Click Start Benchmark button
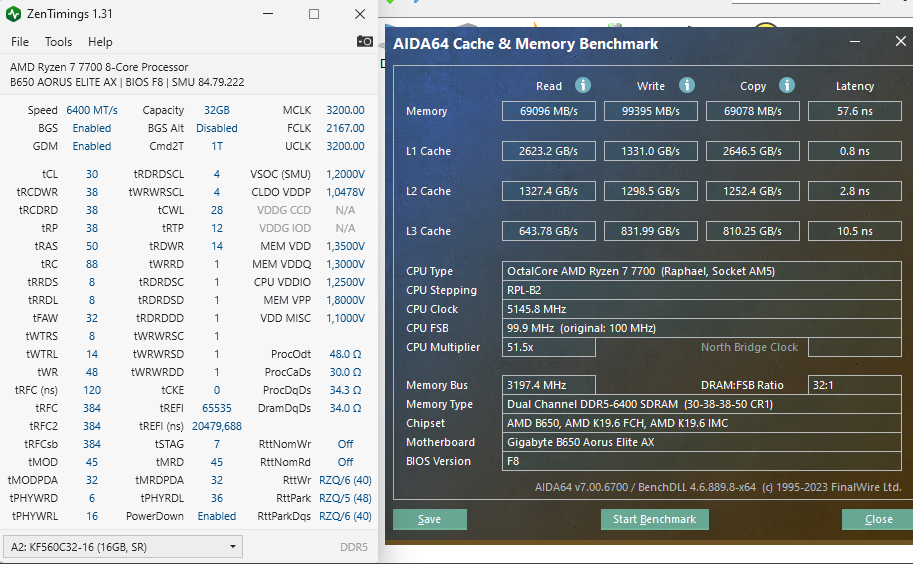This screenshot has width=913, height=564. click(x=654, y=519)
